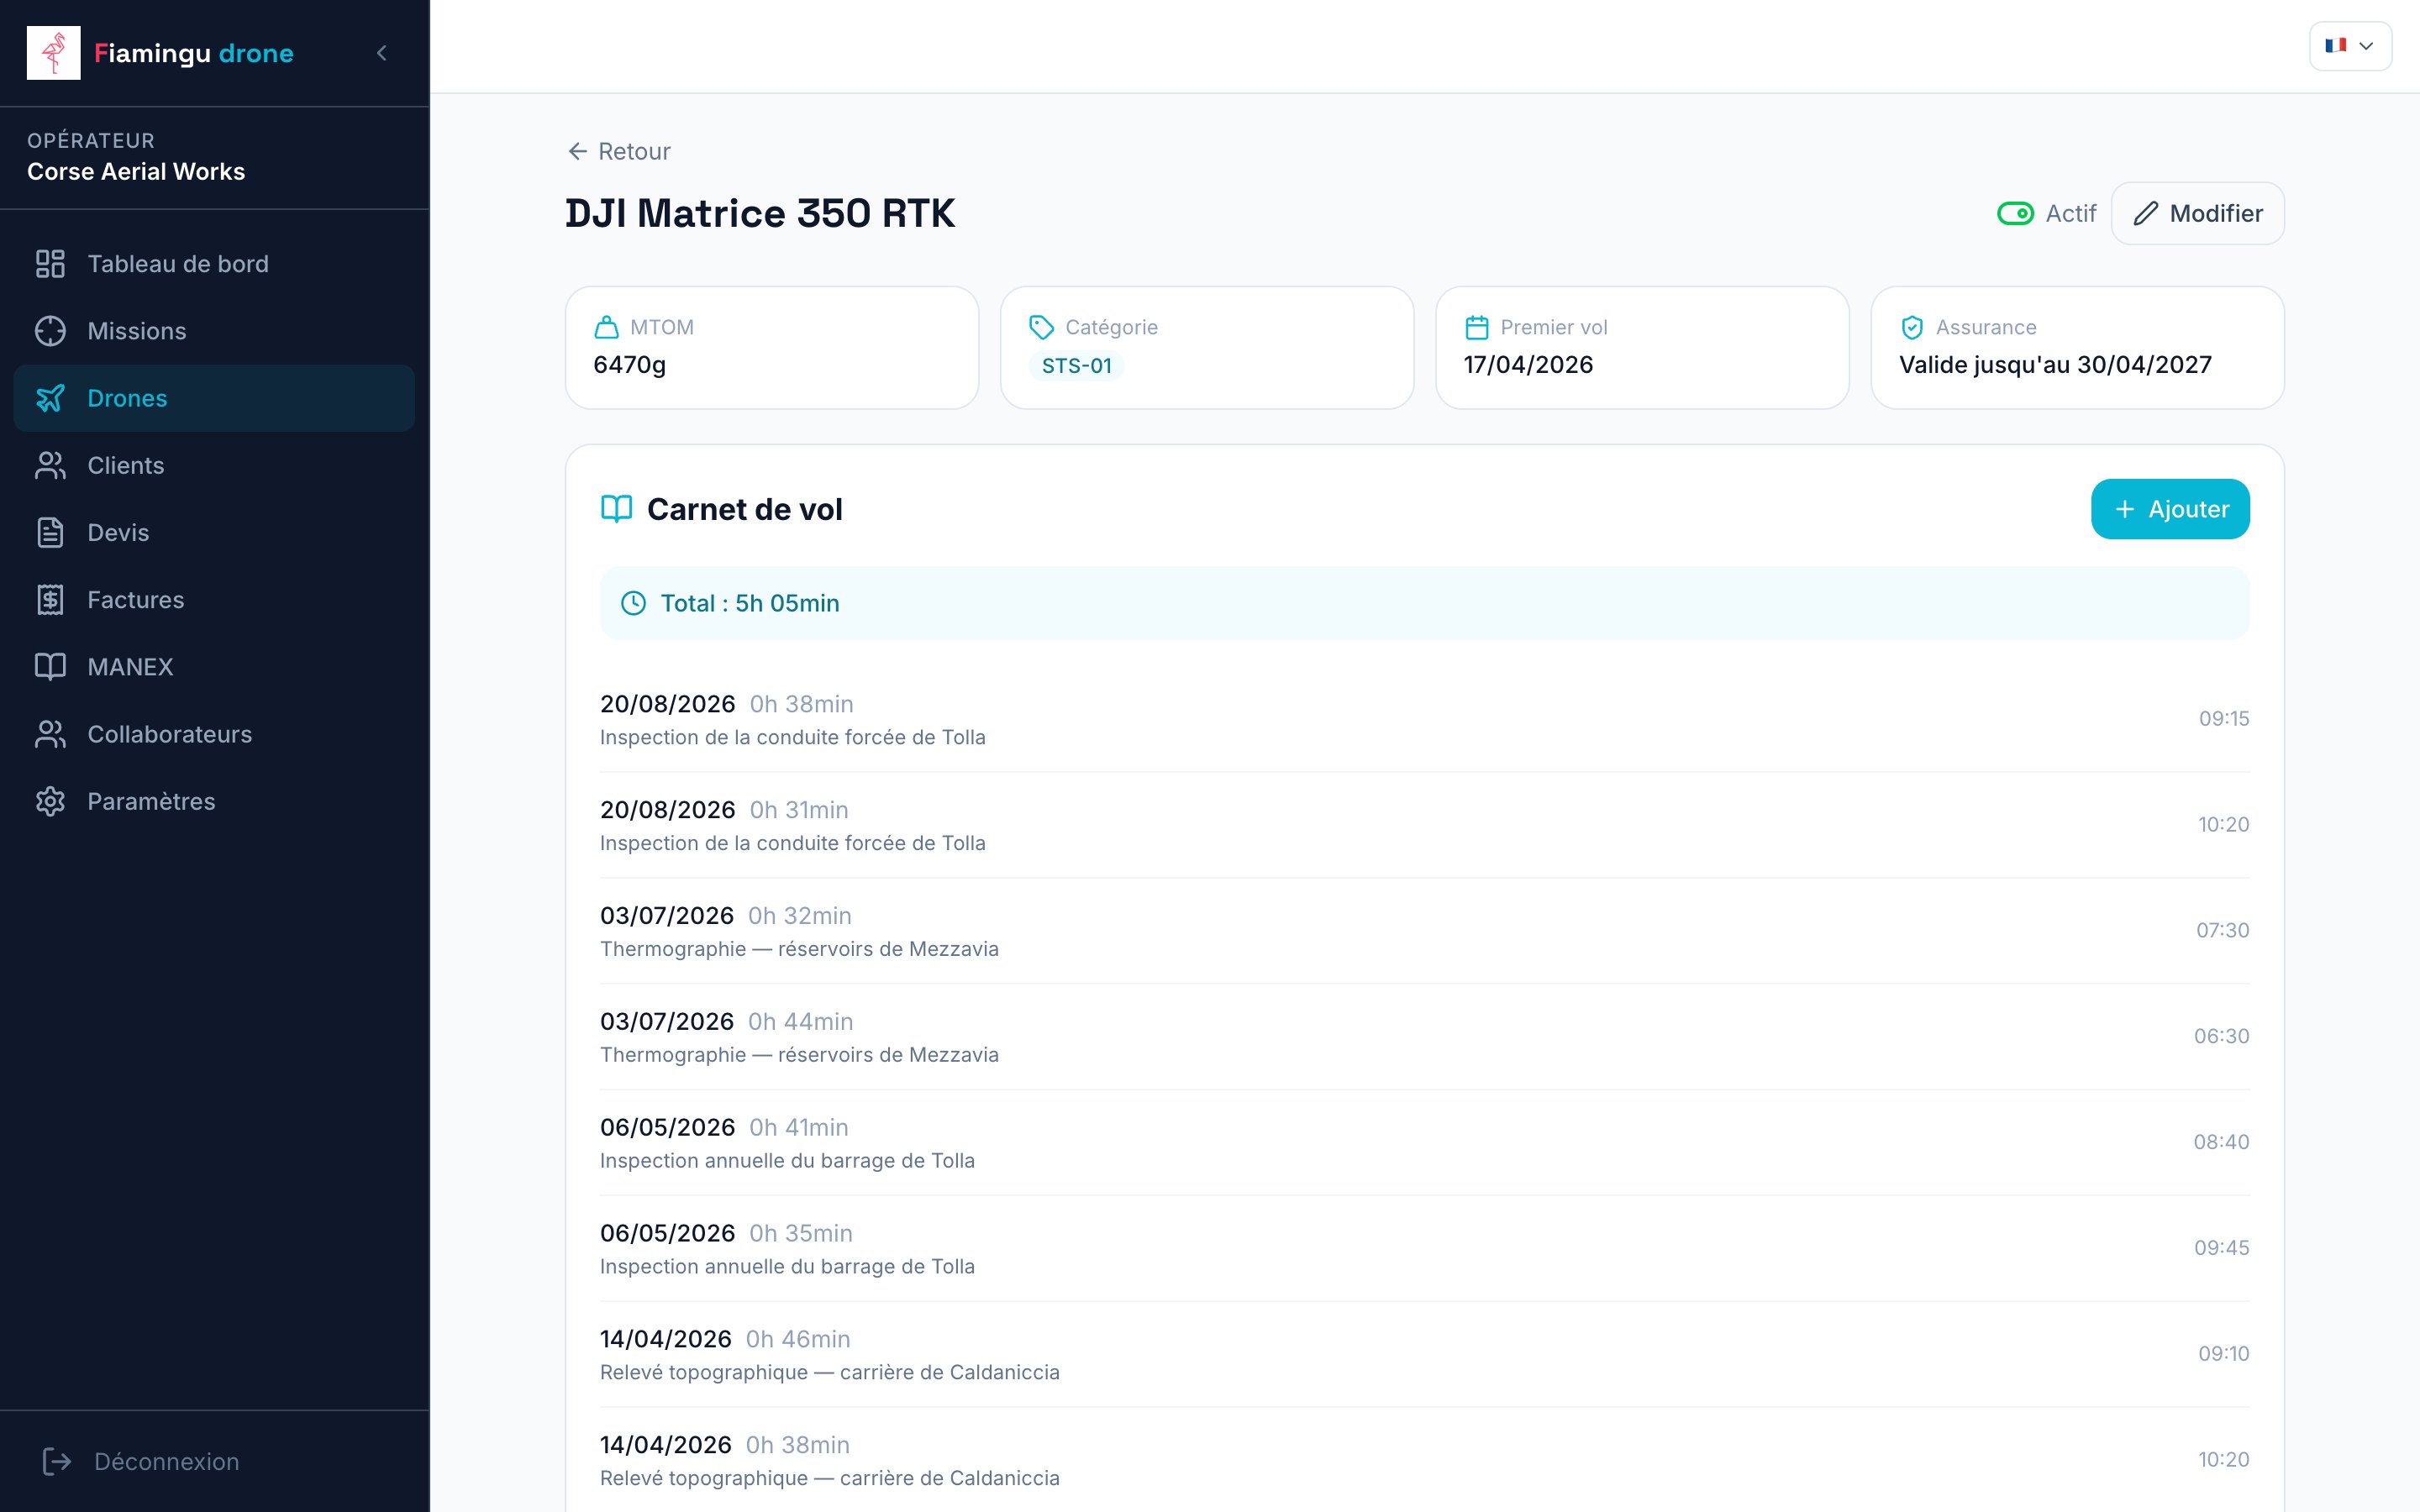The height and width of the screenshot is (1512, 2420).
Task: Click the Factures receipt icon
Action: [50, 600]
